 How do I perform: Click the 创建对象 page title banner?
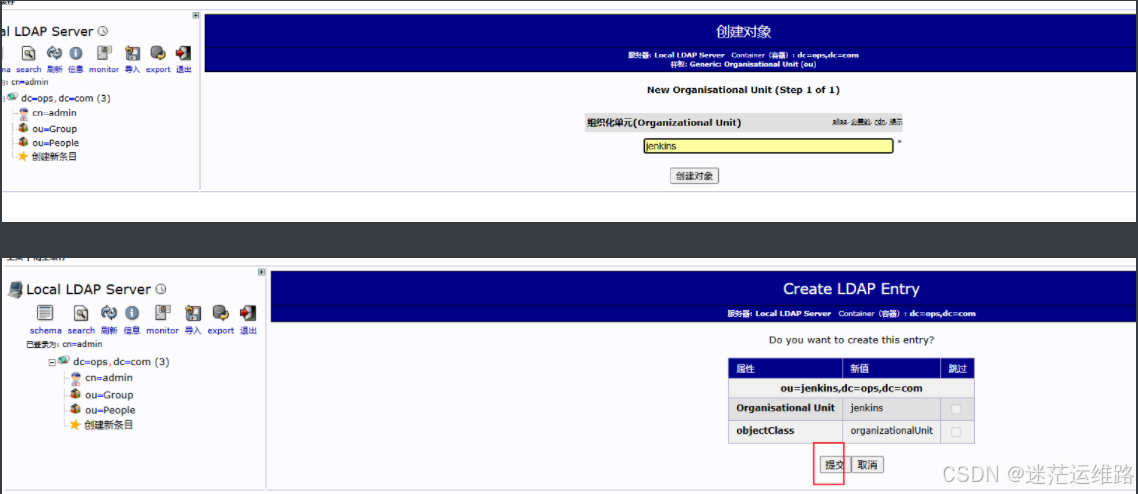[744, 31]
